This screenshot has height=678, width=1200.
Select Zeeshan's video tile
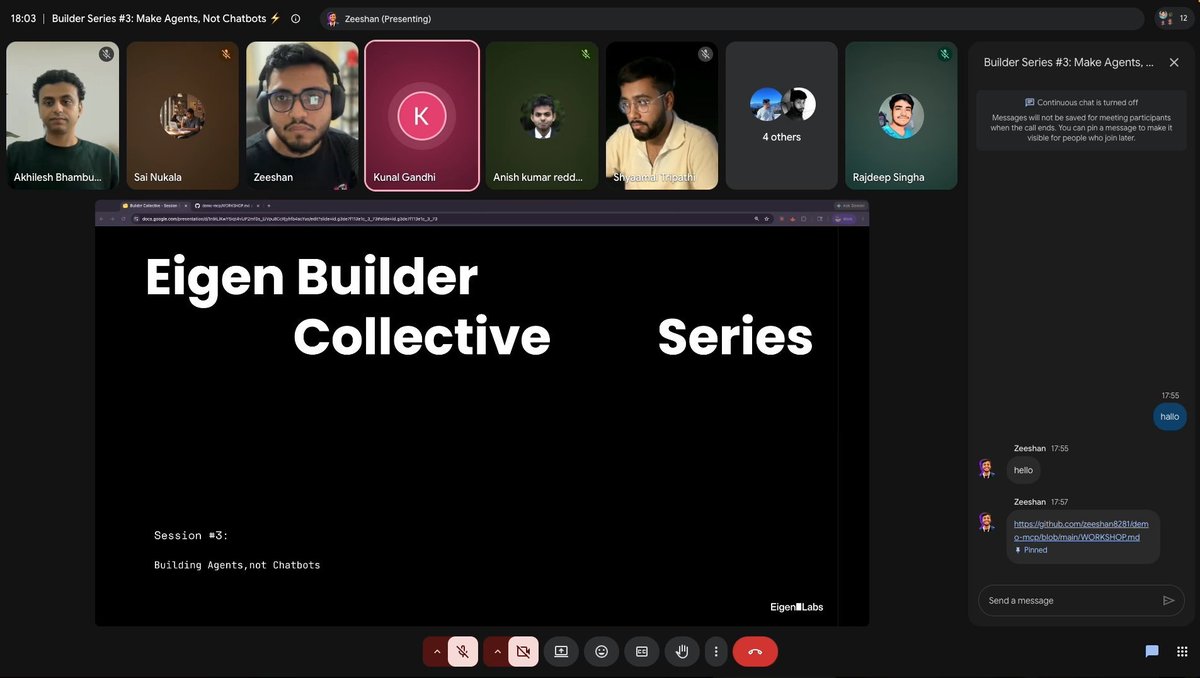302,115
